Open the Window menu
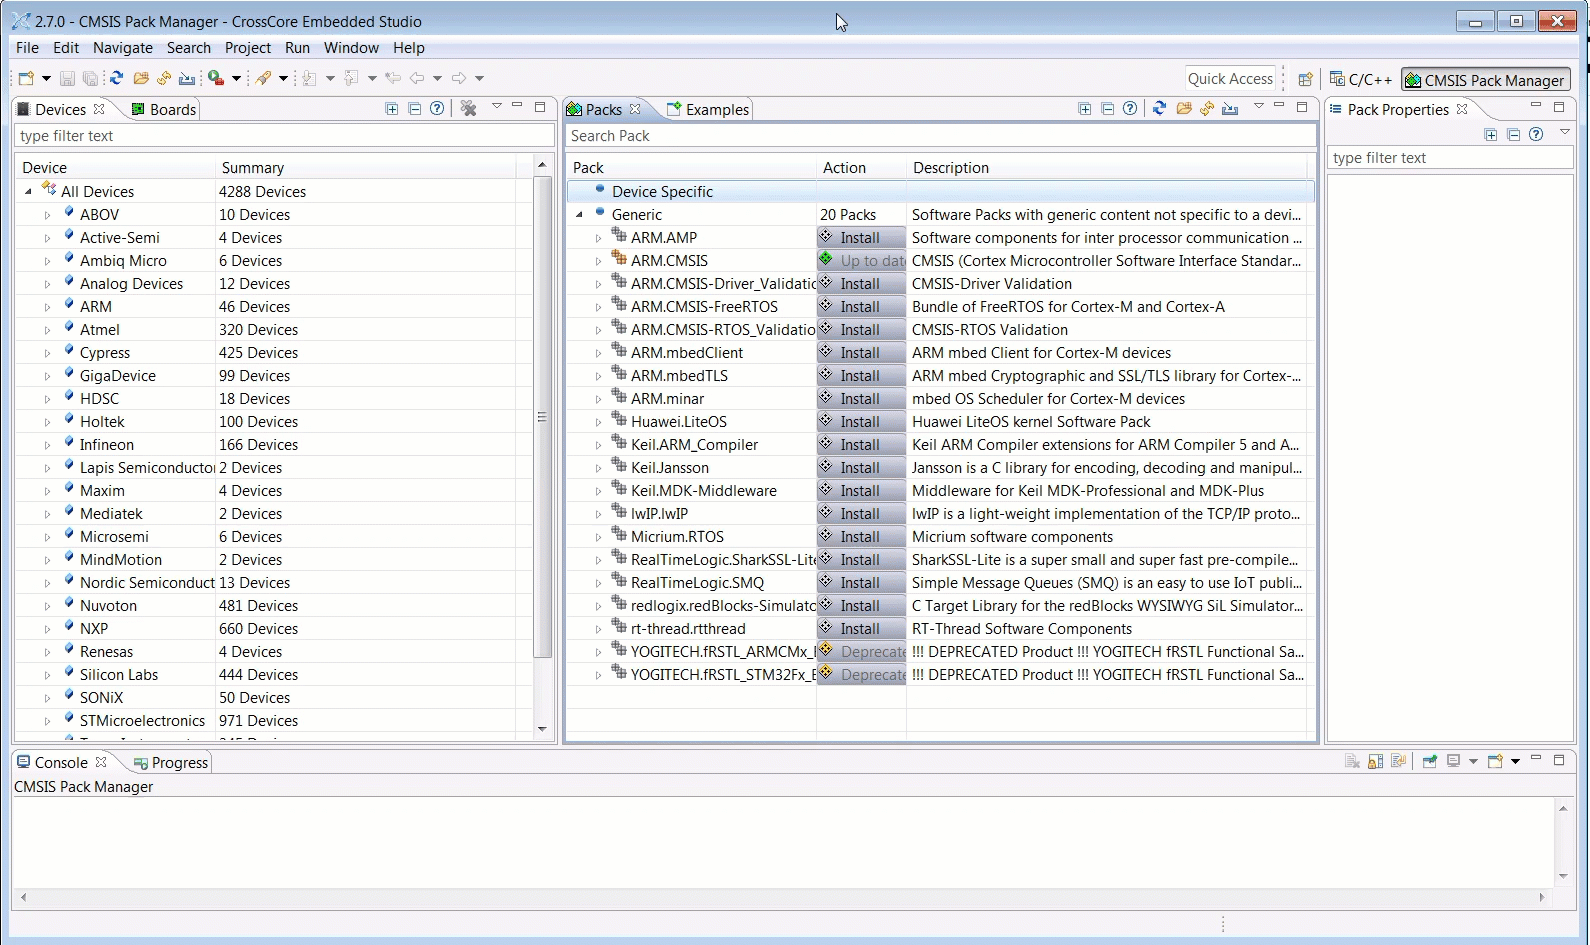This screenshot has height=945, width=1590. (x=351, y=48)
